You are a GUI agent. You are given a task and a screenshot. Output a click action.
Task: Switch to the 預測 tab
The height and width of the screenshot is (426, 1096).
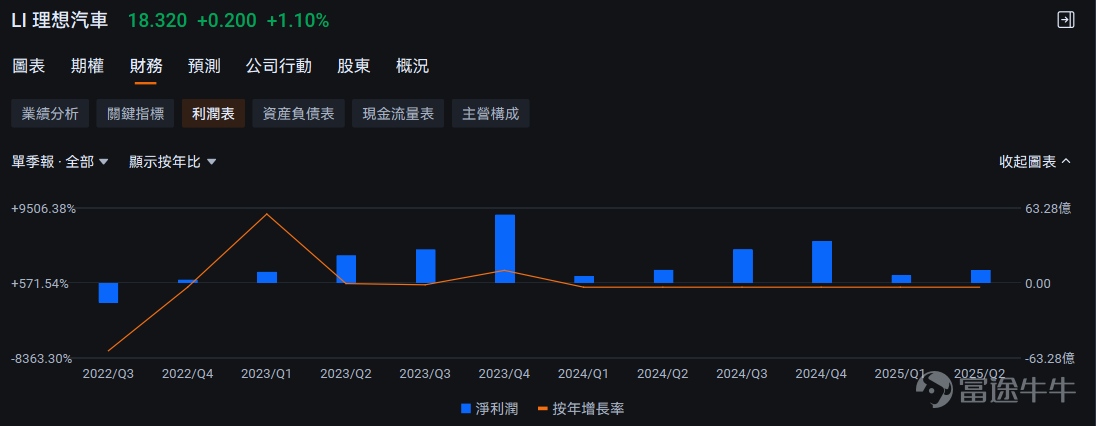coord(204,66)
